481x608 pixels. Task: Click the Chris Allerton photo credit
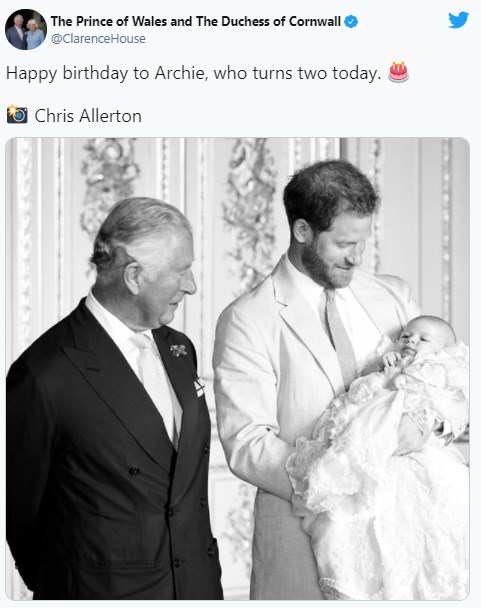tap(88, 116)
